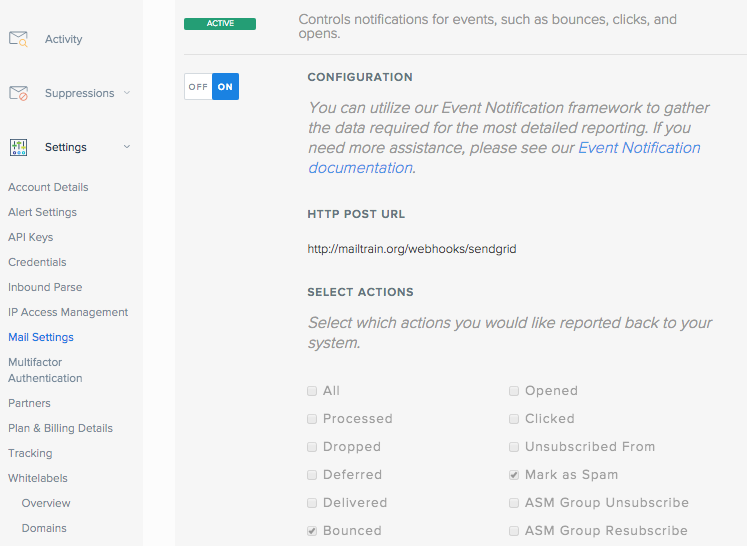Screen dimensions: 747x546
Task: Click the Settings sliders icon
Action: click(x=18, y=147)
